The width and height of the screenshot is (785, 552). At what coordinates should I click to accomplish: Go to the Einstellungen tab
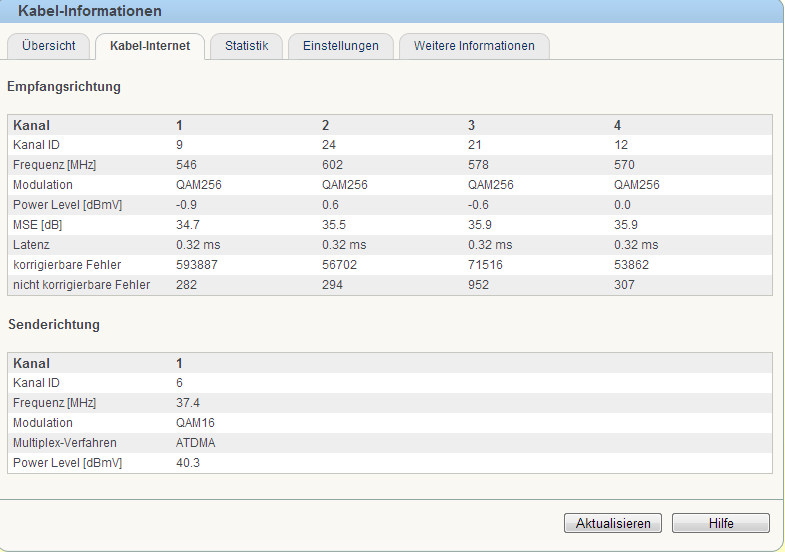[340, 46]
